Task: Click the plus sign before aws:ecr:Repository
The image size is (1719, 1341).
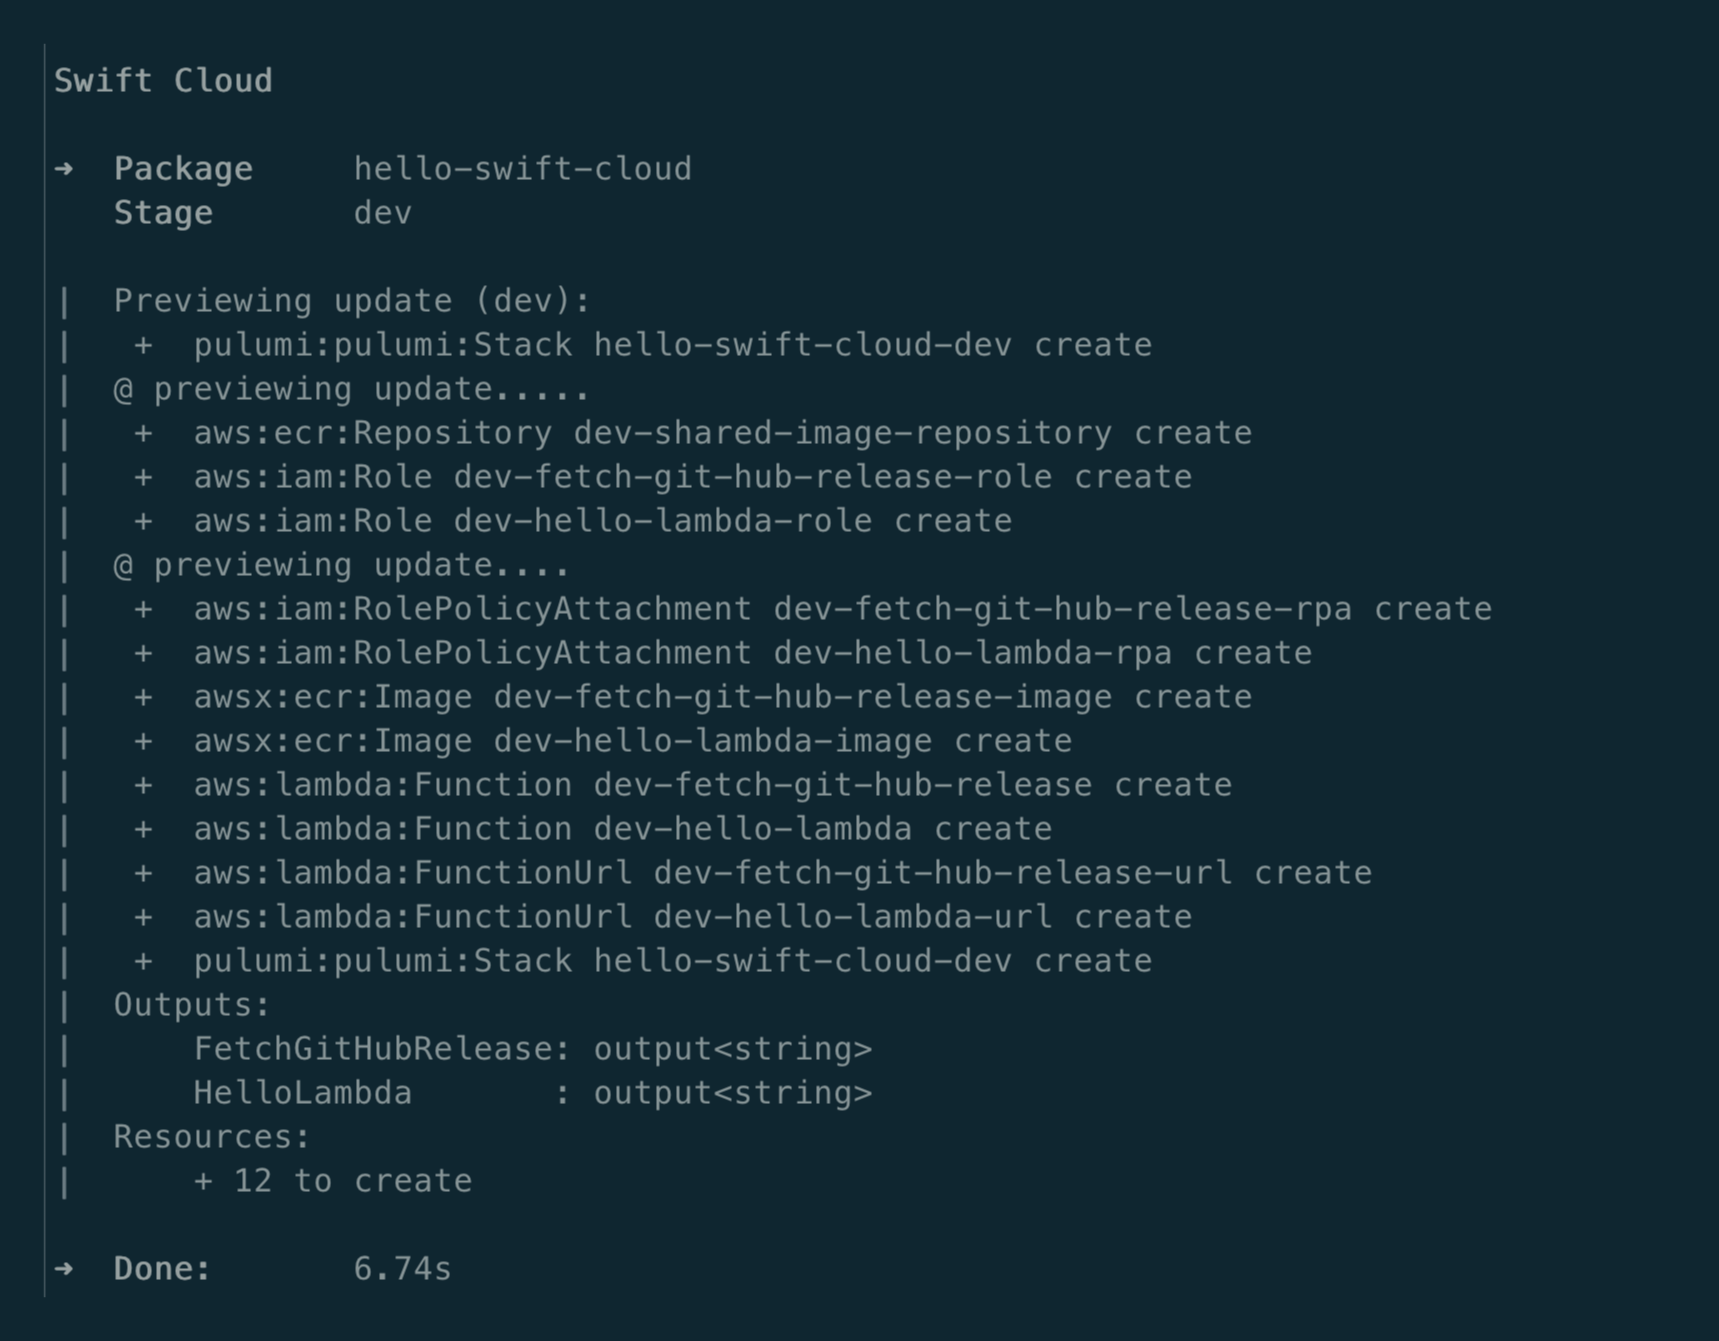Action: pyautogui.click(x=144, y=433)
